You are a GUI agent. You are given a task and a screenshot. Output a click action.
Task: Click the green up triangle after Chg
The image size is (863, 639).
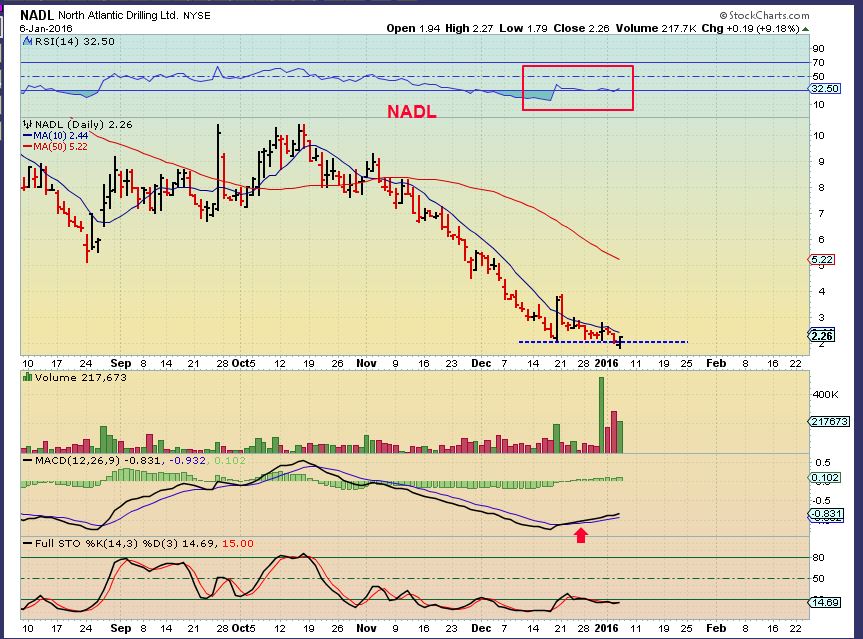(805, 29)
